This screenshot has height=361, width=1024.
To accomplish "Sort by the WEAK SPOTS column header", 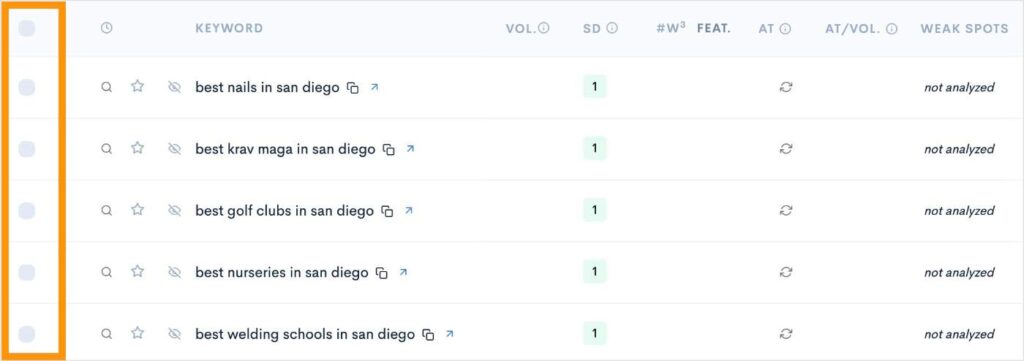I will click(965, 28).
